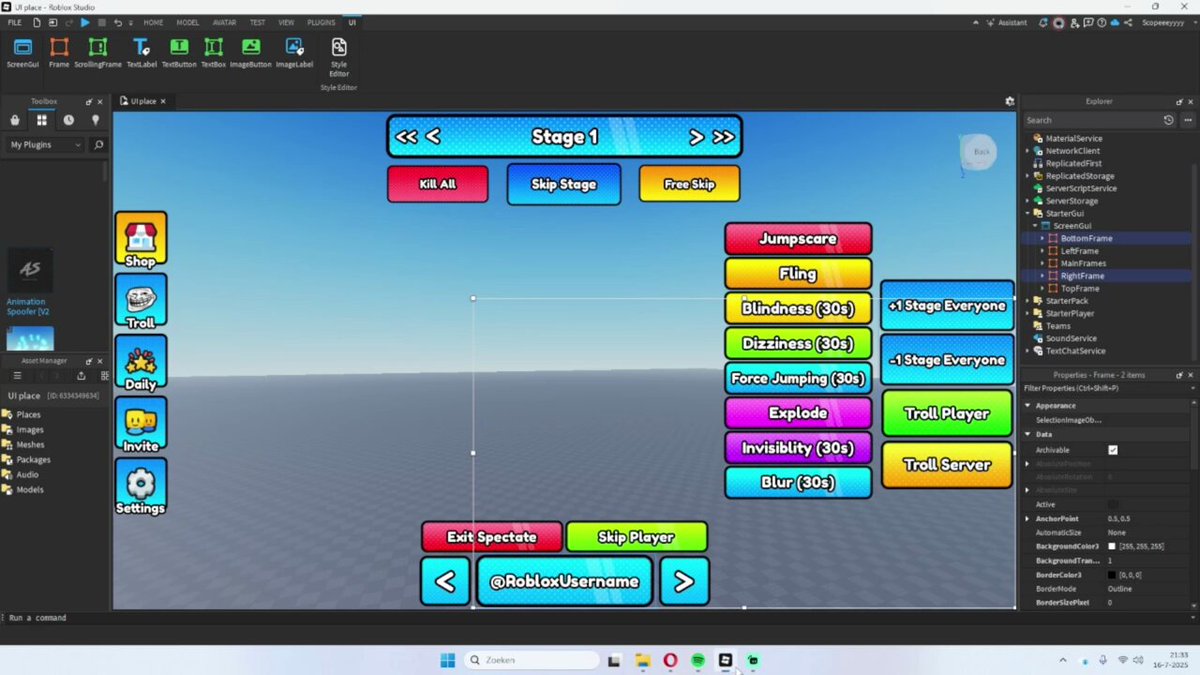Click the Troll Player button
This screenshot has height=675, width=1200.
947,414
